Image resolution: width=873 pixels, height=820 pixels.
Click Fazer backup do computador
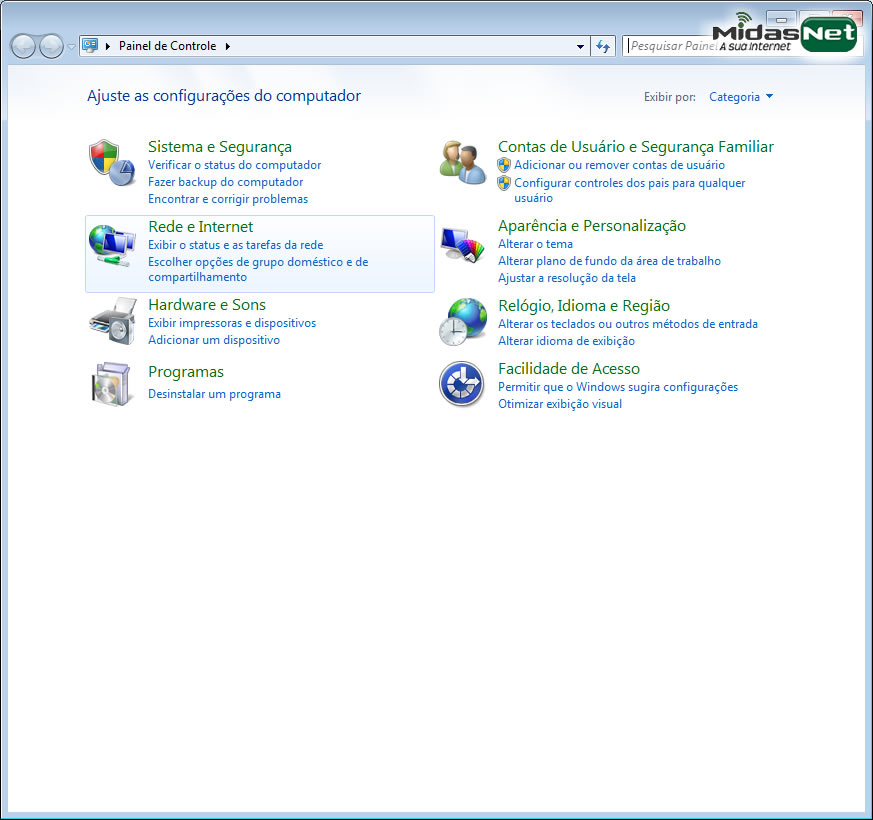point(225,182)
